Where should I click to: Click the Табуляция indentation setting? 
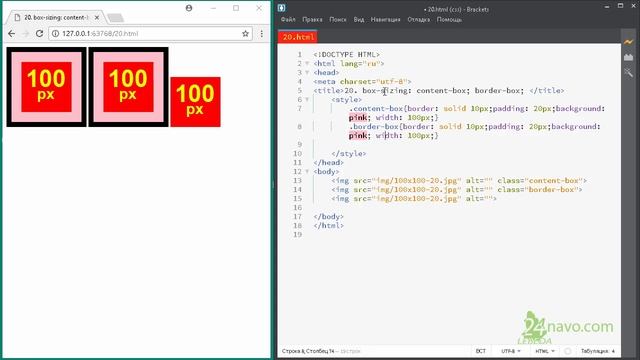tap(598, 351)
